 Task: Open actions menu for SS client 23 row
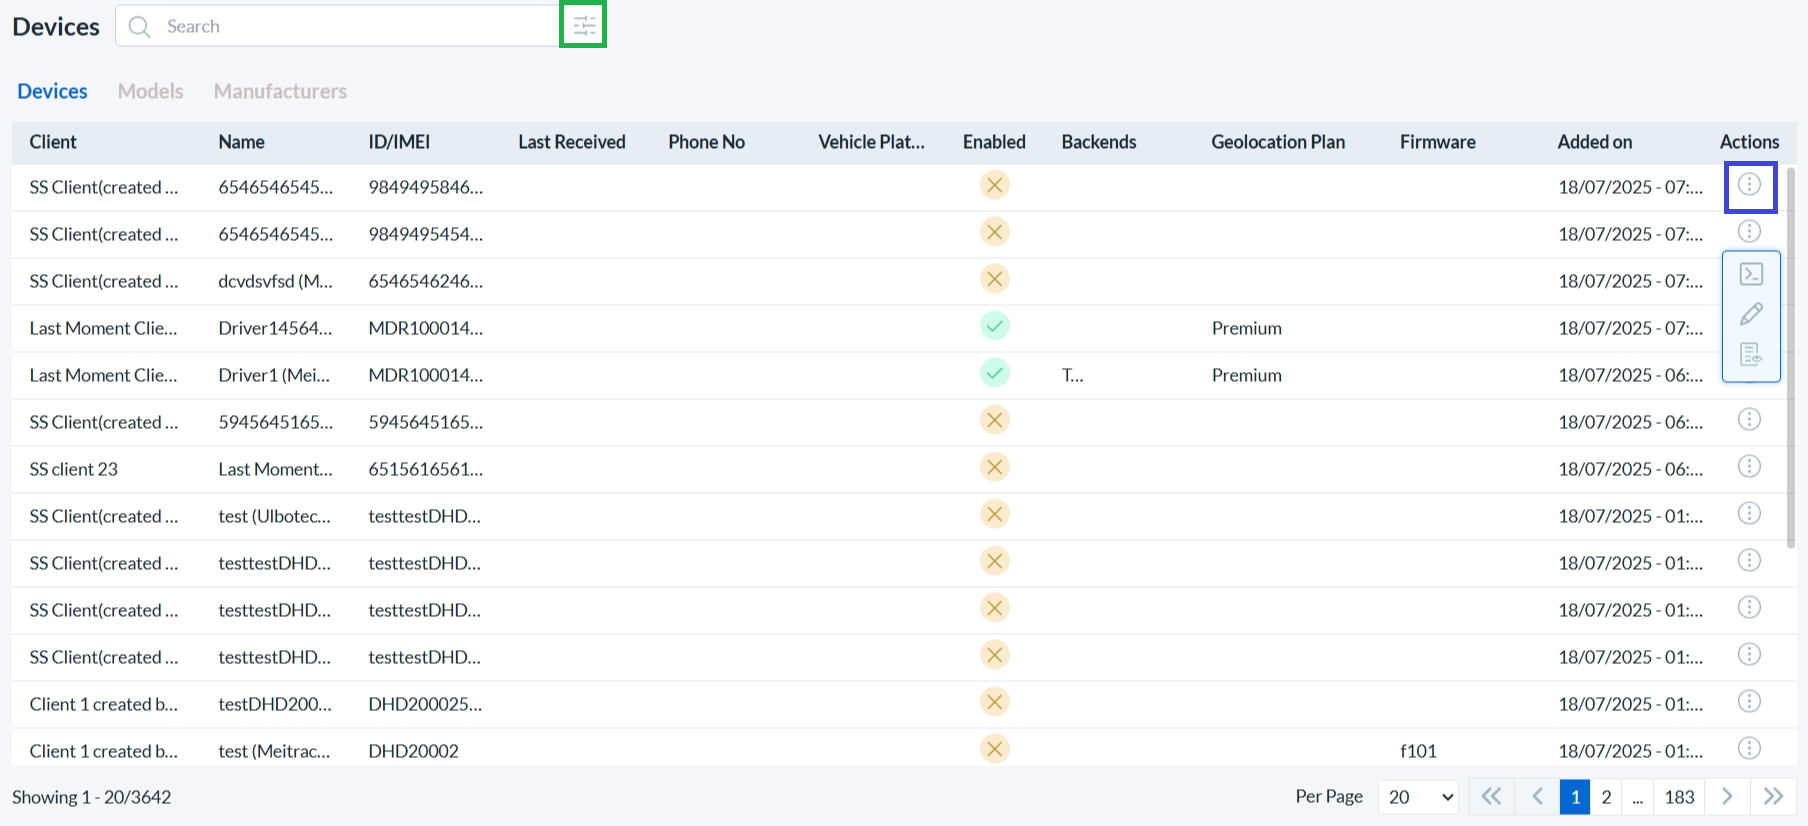tap(1749, 467)
